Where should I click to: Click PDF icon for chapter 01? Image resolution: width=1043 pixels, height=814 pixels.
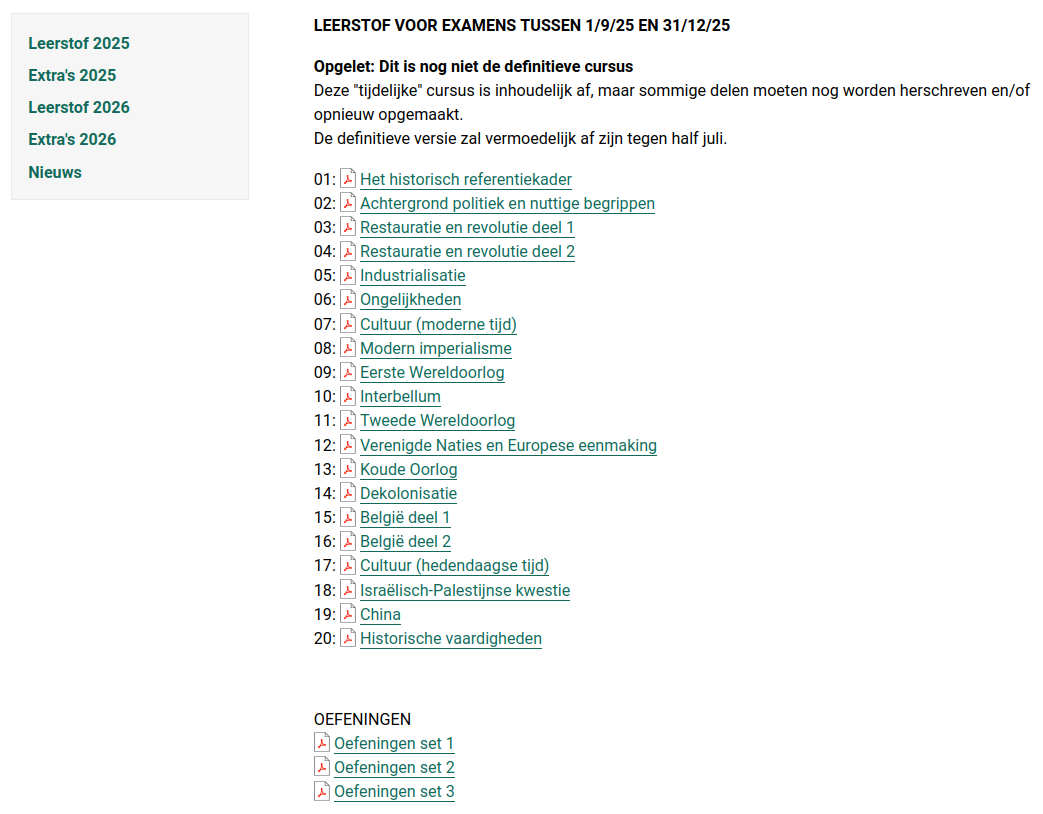tap(348, 178)
